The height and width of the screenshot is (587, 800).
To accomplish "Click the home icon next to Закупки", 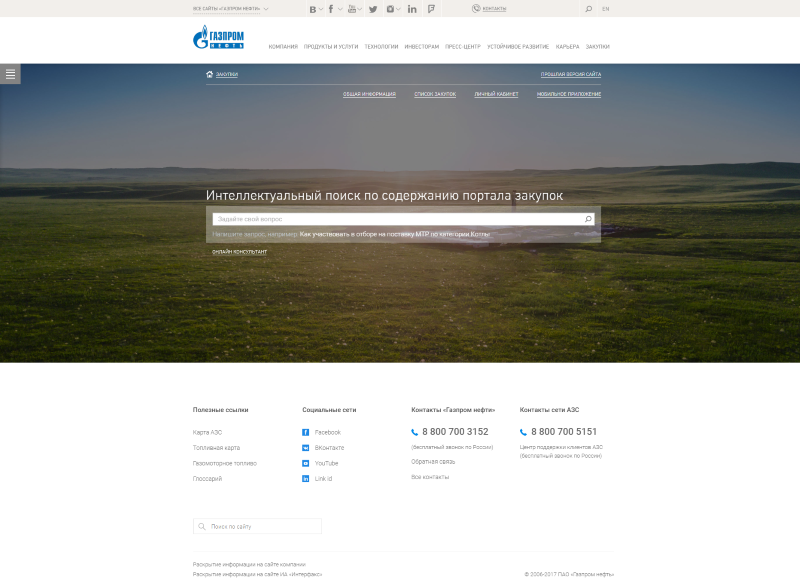I will click(209, 74).
